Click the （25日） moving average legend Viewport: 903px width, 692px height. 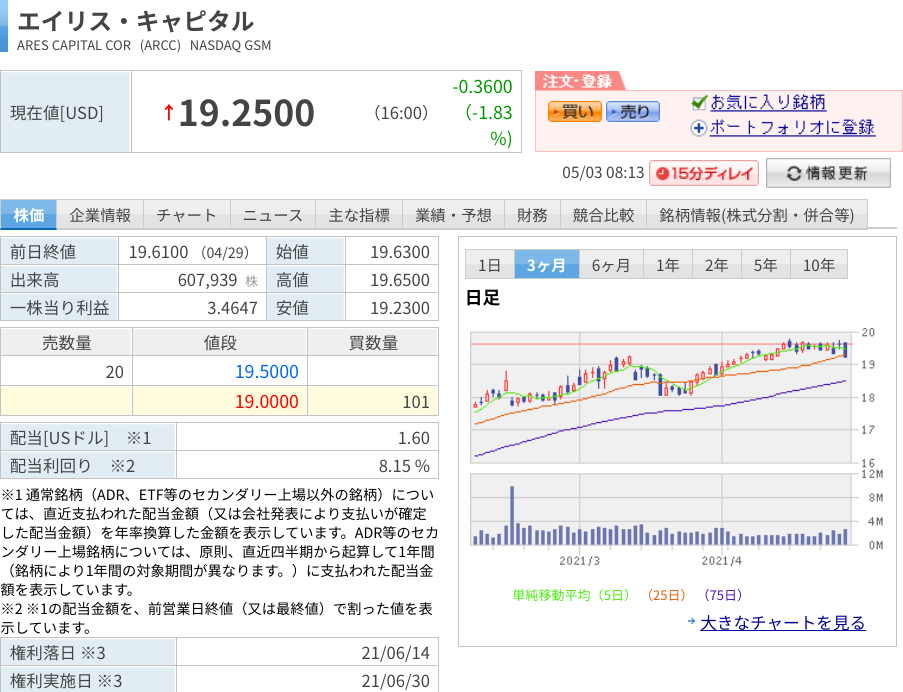[666, 595]
